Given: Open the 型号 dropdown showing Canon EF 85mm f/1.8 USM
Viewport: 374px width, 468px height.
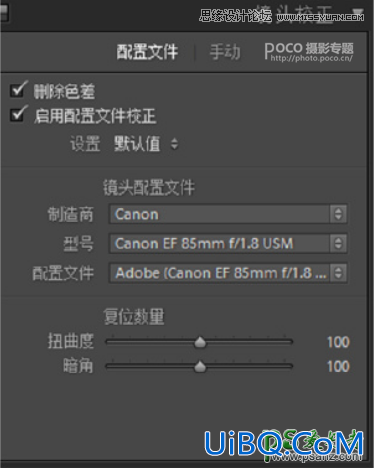Looking at the screenshot, I should tap(228, 243).
